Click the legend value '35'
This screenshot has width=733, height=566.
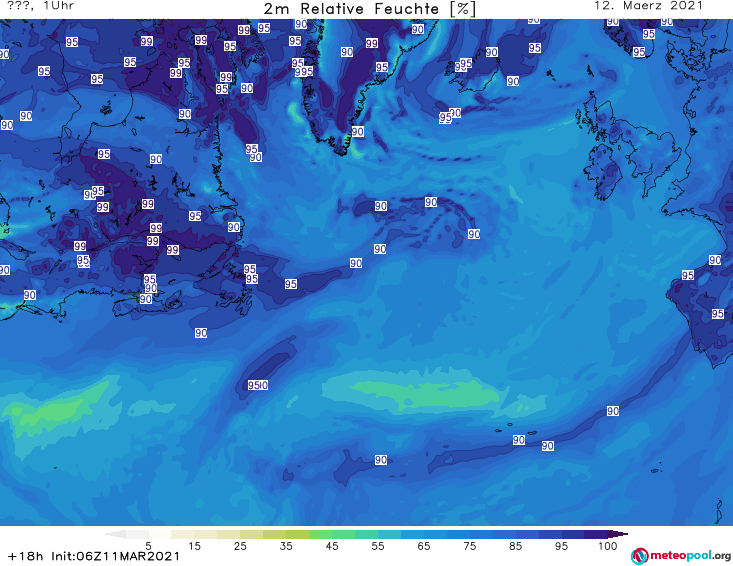(x=286, y=546)
